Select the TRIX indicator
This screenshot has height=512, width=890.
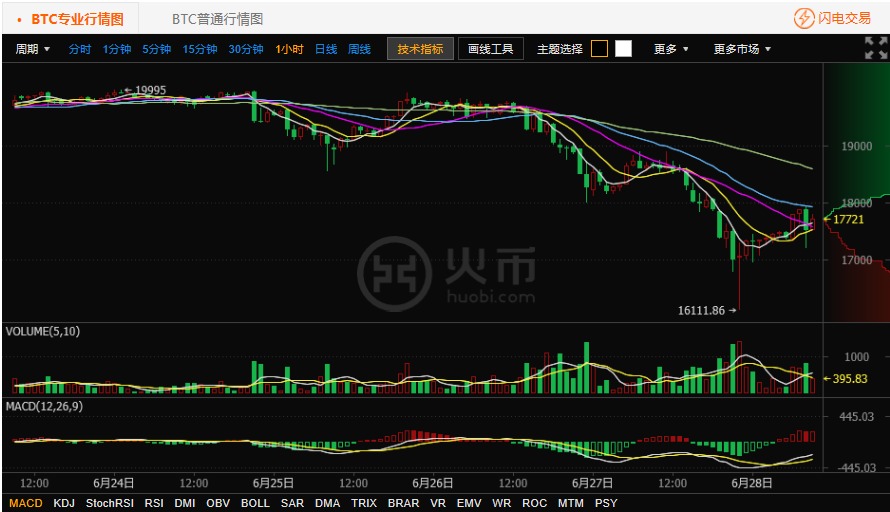point(364,503)
